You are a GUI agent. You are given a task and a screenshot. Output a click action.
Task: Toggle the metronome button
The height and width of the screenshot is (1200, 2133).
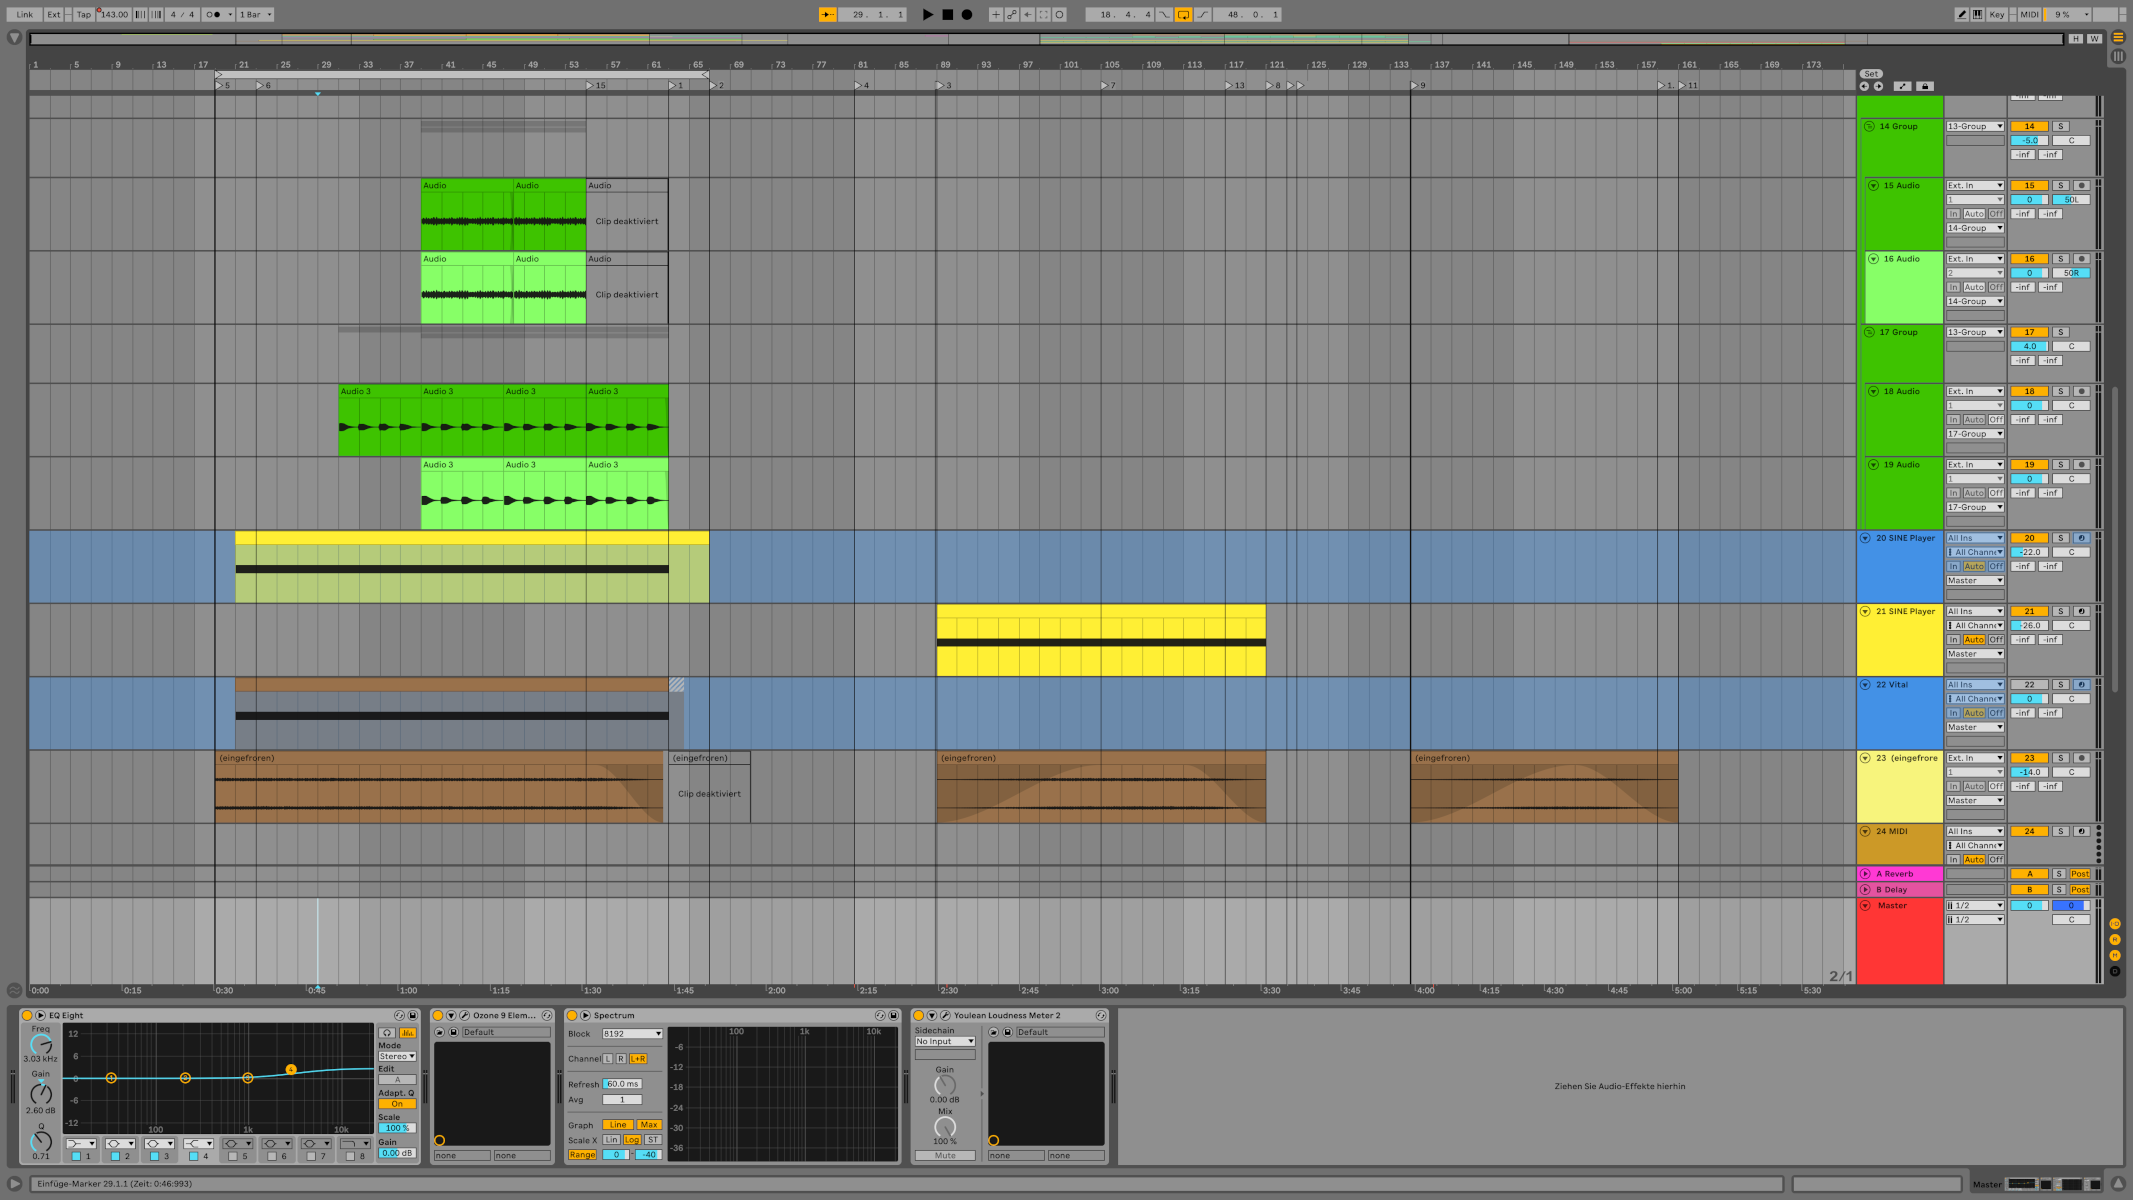[214, 14]
